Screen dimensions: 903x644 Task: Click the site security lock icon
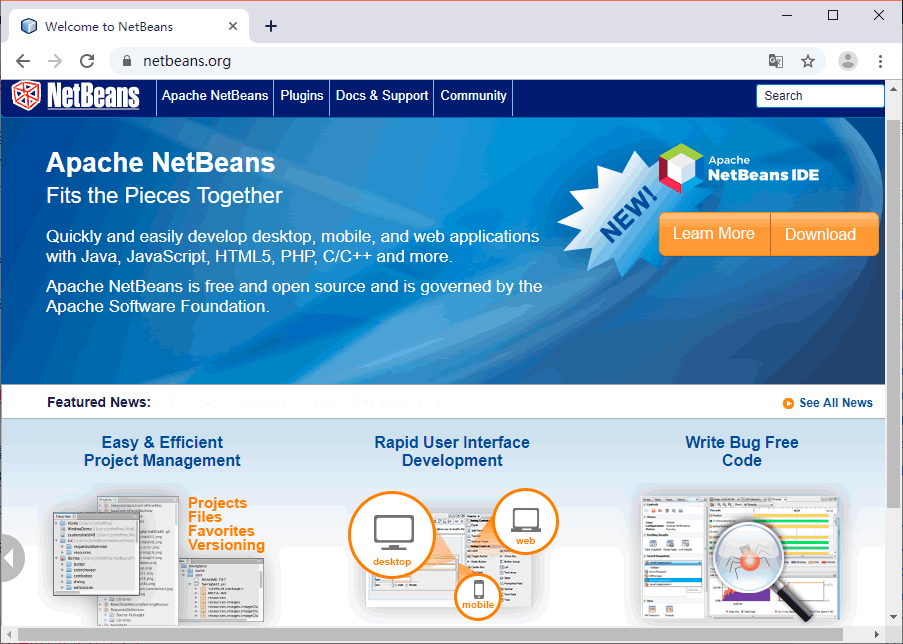[x=126, y=60]
